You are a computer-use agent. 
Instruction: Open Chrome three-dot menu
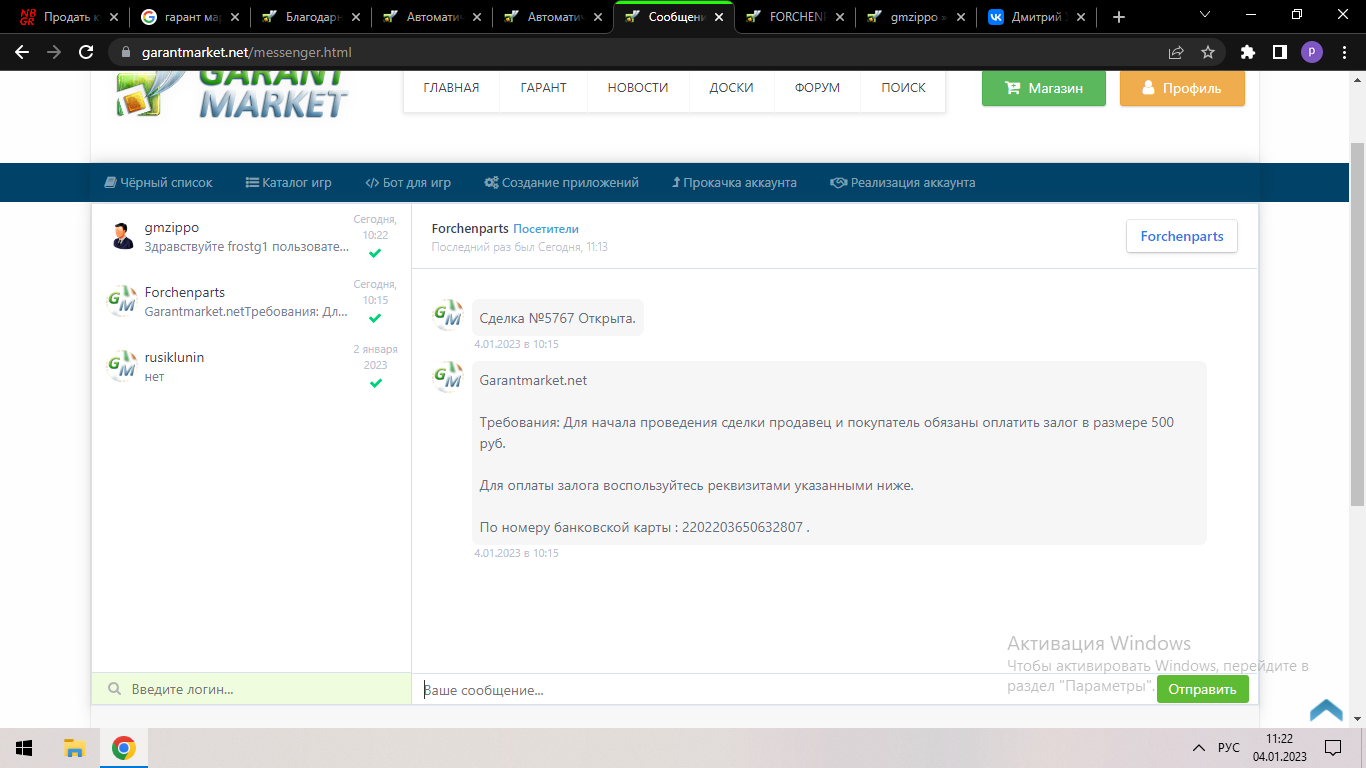point(1343,52)
